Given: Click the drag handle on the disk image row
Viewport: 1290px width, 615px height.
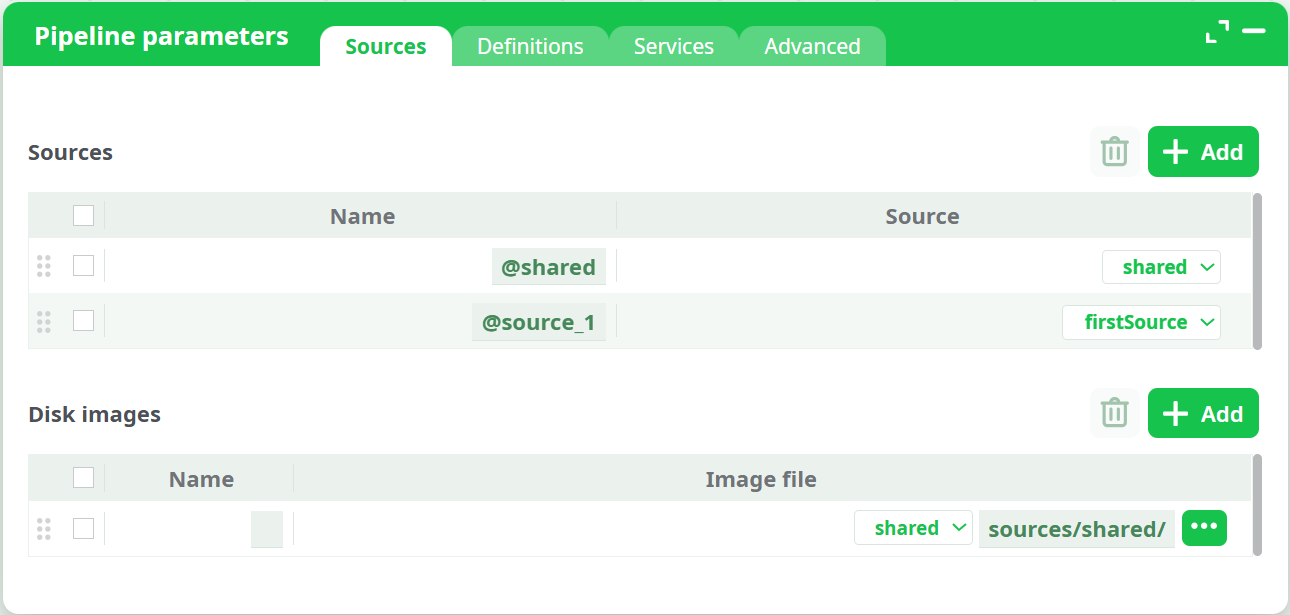Looking at the screenshot, I should [43, 528].
